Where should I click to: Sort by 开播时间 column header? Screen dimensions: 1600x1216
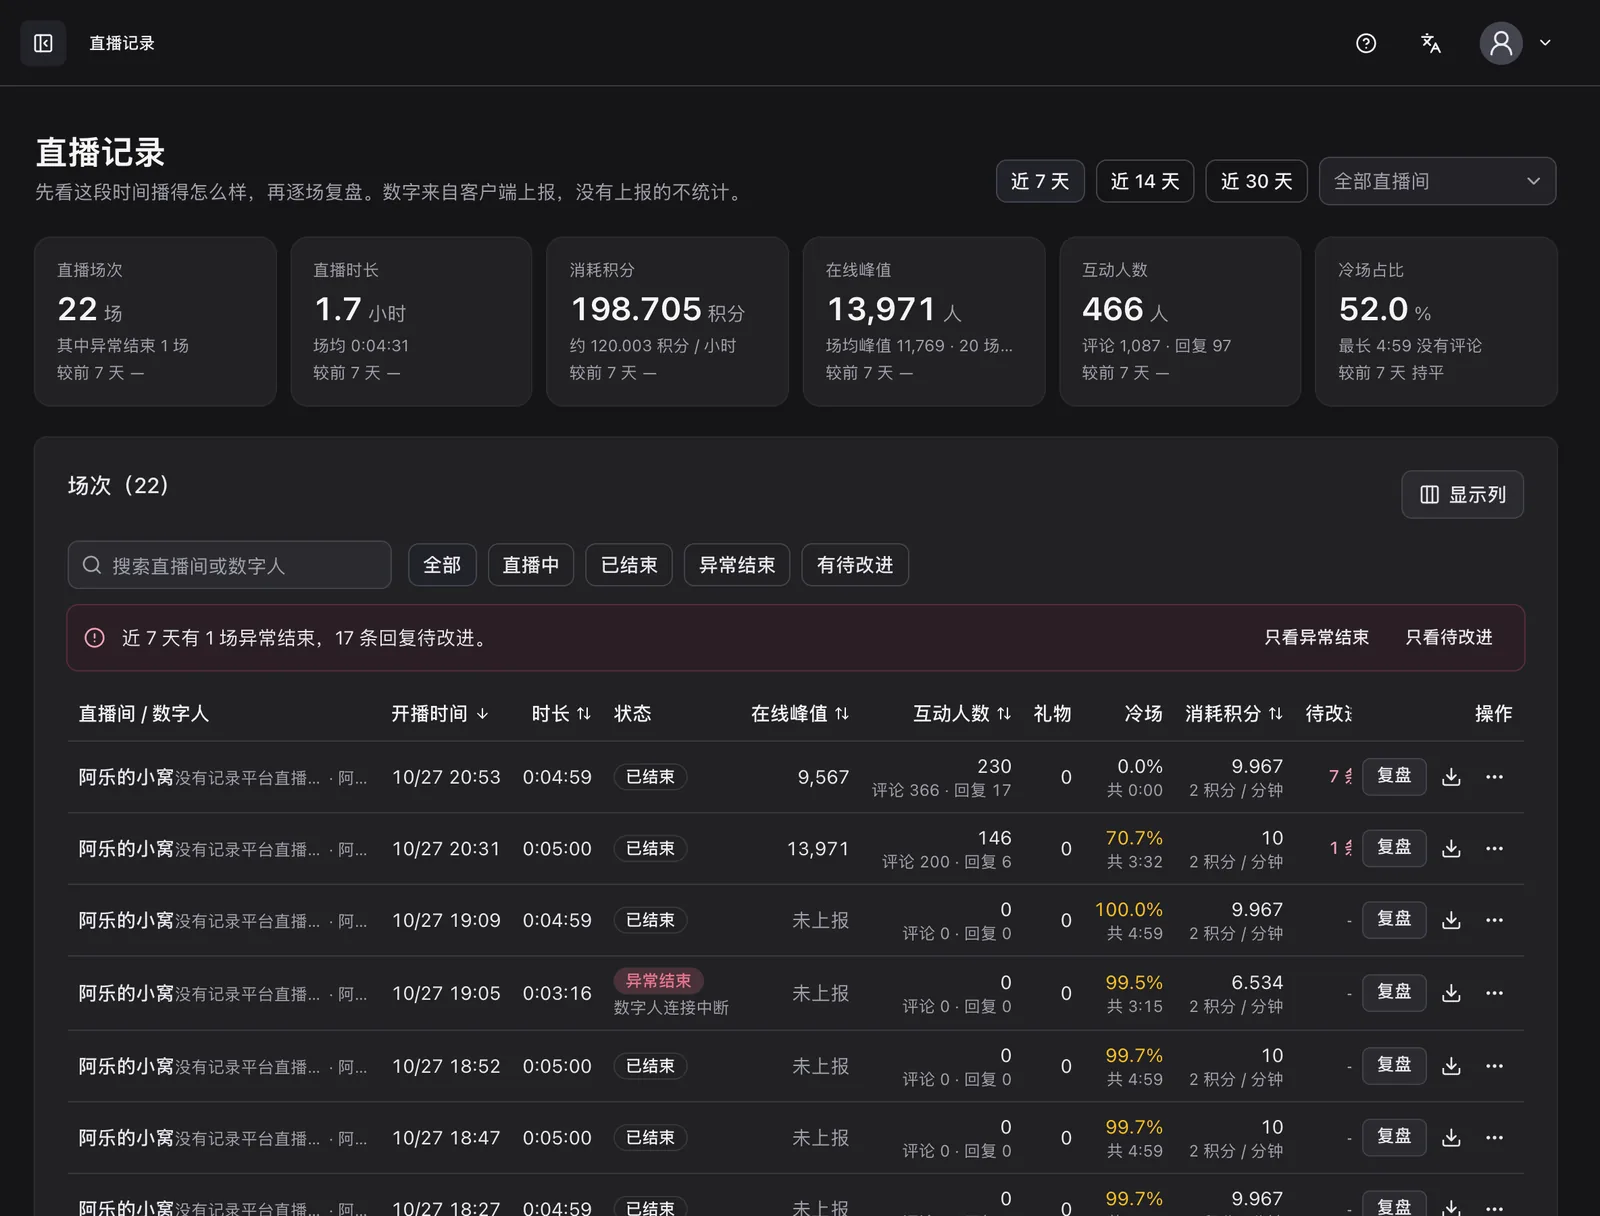pyautogui.click(x=440, y=713)
